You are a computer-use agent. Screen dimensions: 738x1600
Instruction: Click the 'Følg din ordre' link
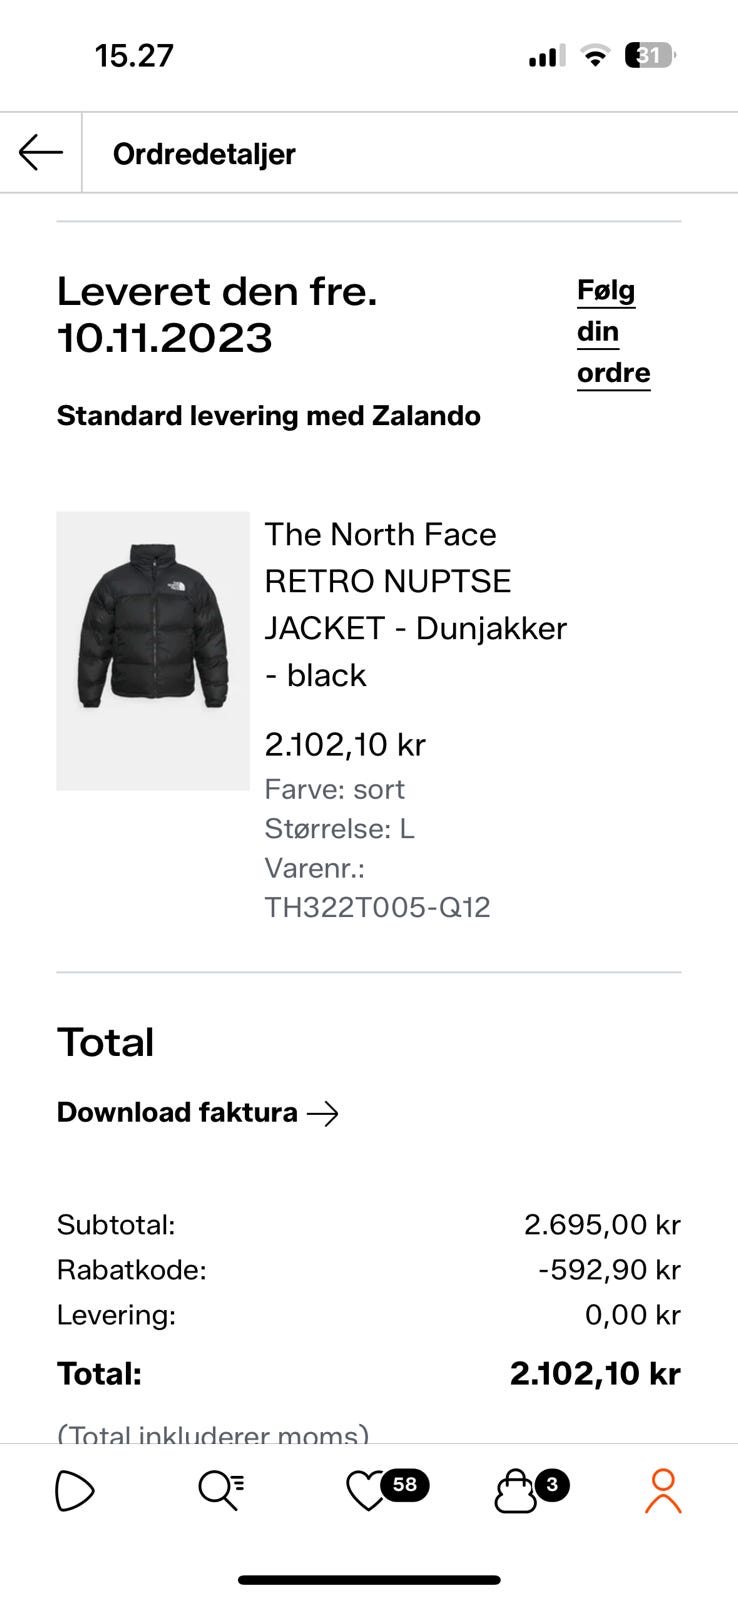click(613, 332)
